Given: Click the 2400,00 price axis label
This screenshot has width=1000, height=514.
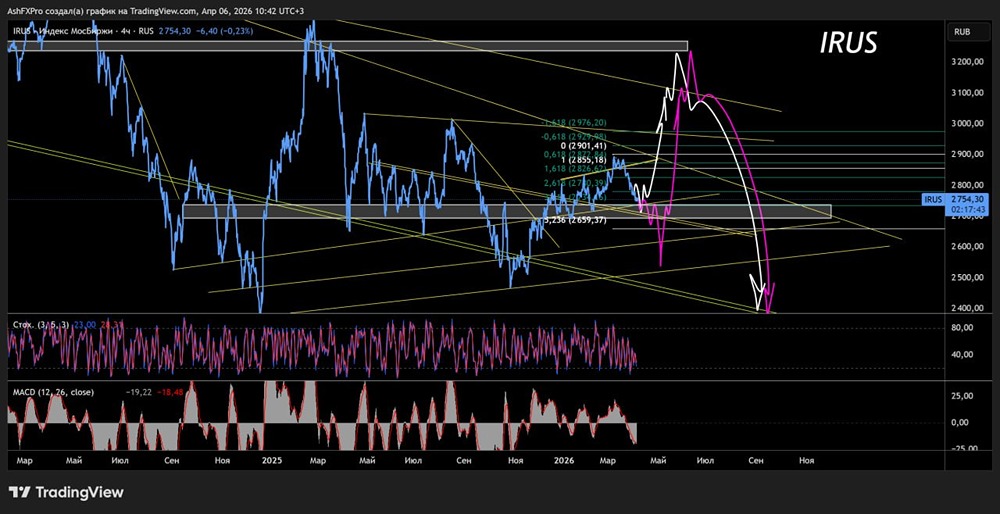Looking at the screenshot, I should point(968,309).
